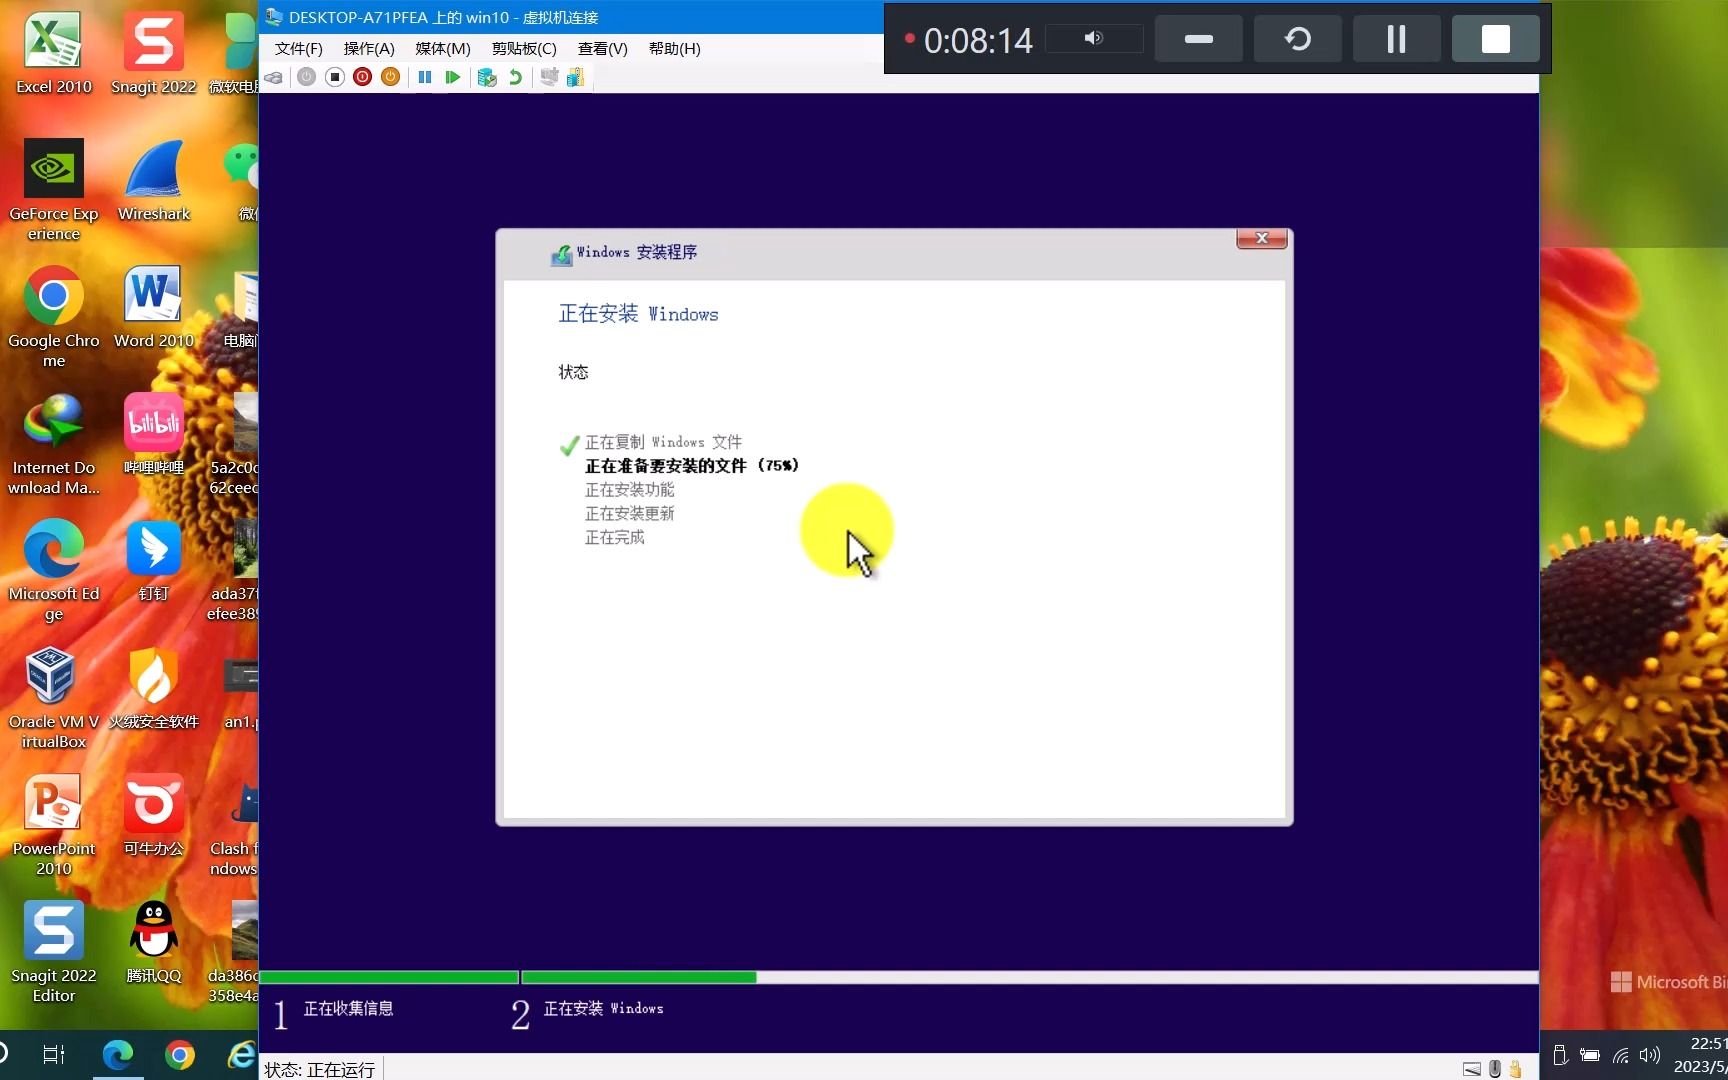
Task: Click the keyboard status icon in VM status bar
Action: (x=1471, y=1069)
